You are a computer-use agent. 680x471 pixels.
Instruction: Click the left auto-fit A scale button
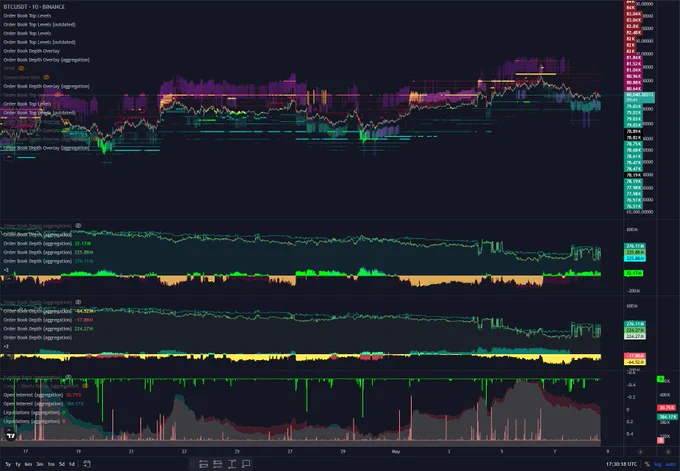point(640,452)
